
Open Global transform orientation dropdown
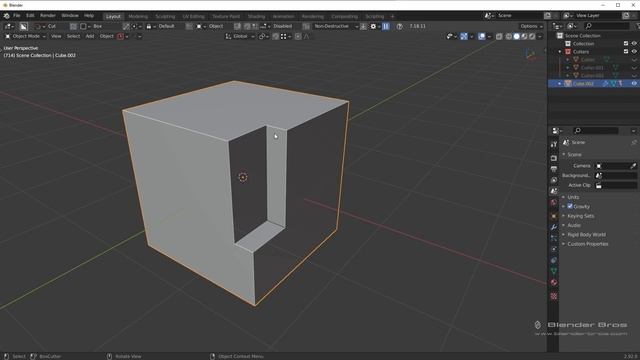pos(240,36)
